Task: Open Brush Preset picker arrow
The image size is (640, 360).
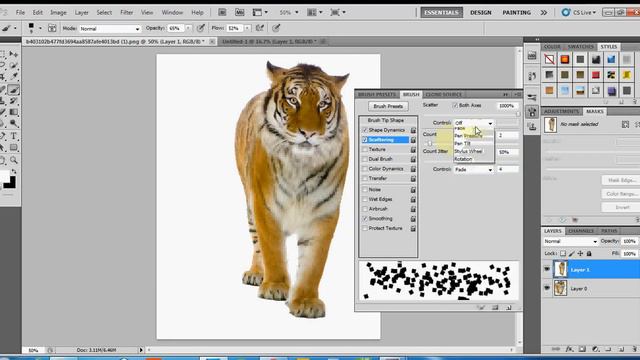Action: coord(40,28)
